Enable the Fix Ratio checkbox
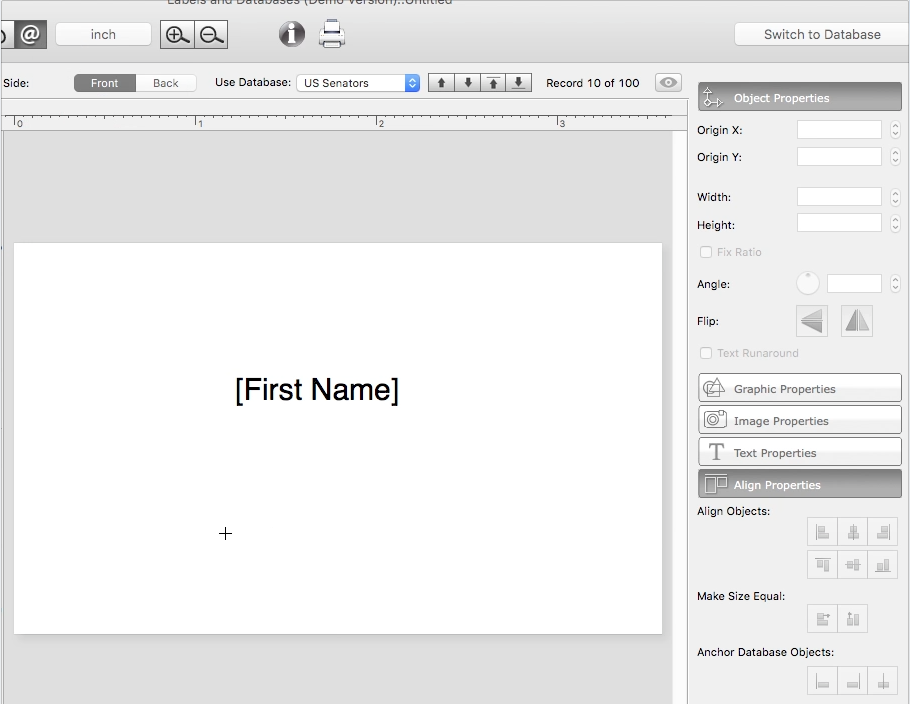The image size is (910, 704). coord(706,252)
